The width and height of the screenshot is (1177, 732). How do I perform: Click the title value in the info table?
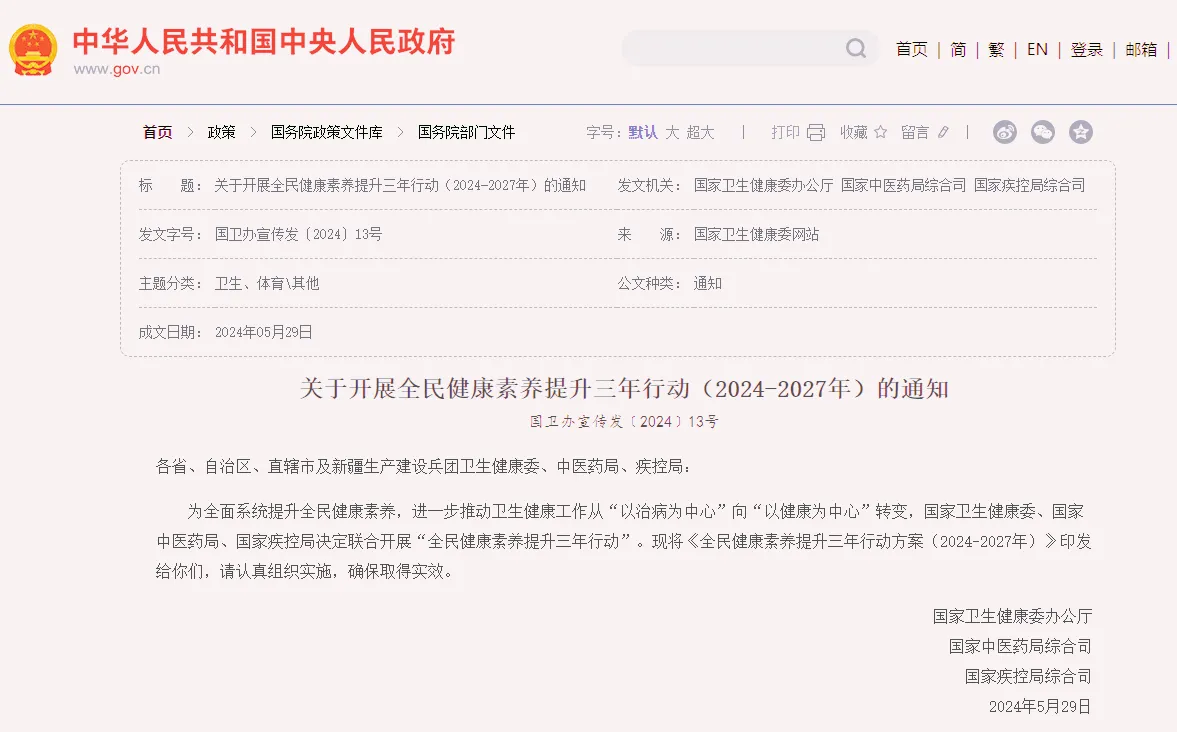399,185
